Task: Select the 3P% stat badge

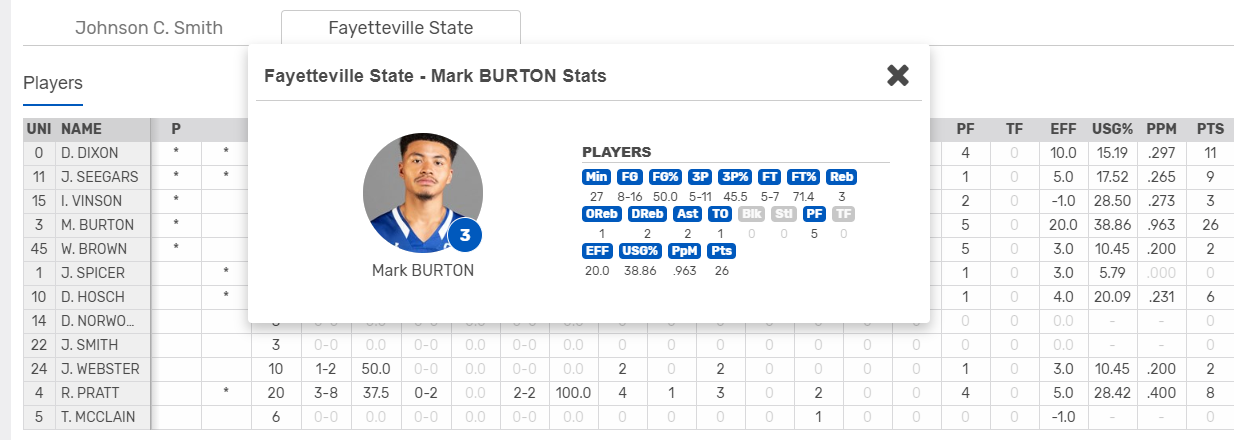Action: pyautogui.click(x=734, y=177)
